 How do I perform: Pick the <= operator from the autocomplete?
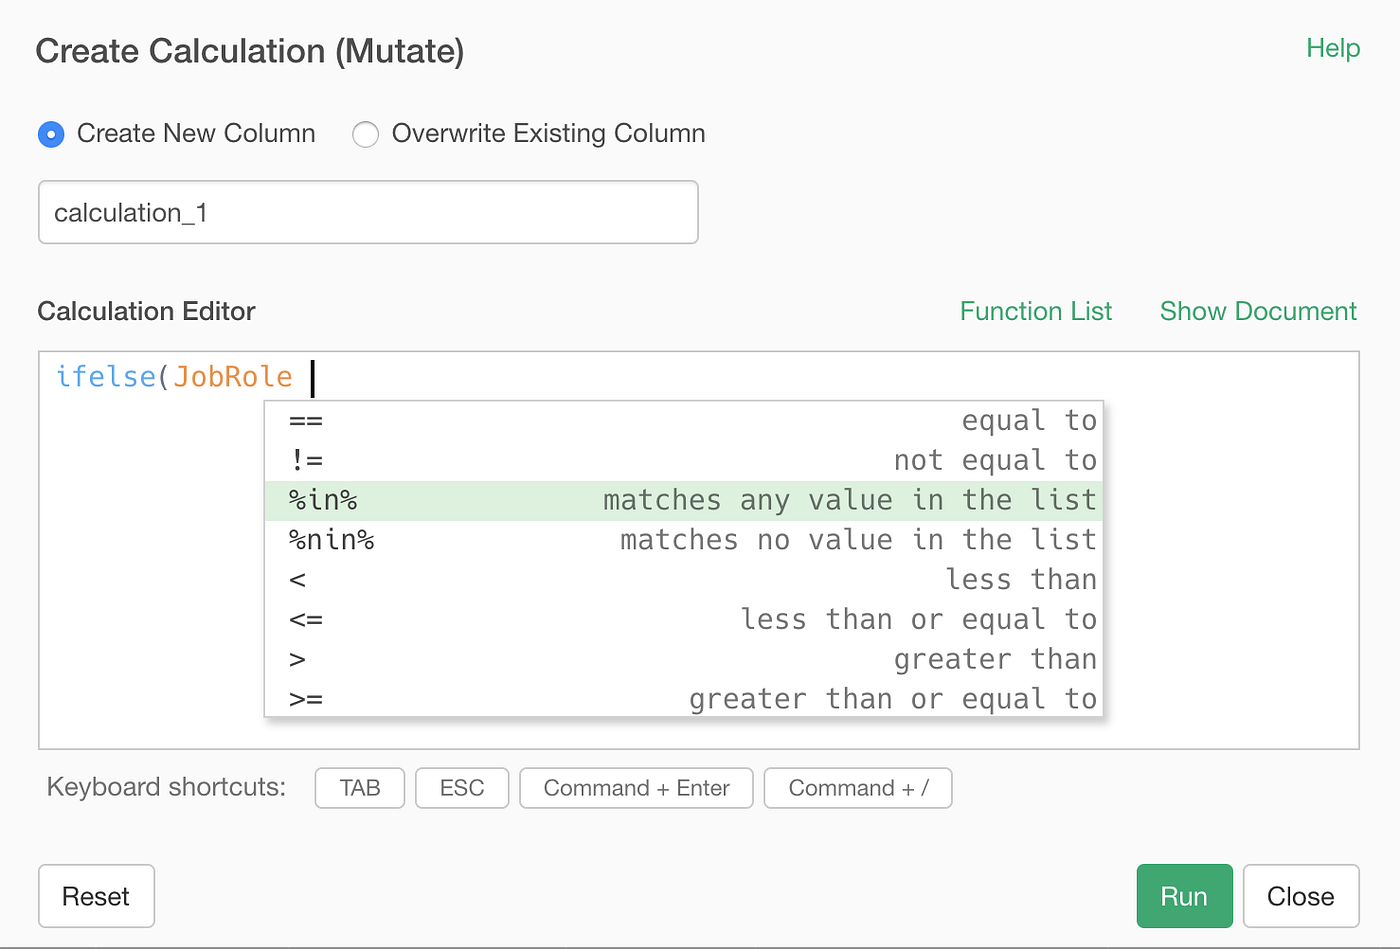click(x=683, y=619)
